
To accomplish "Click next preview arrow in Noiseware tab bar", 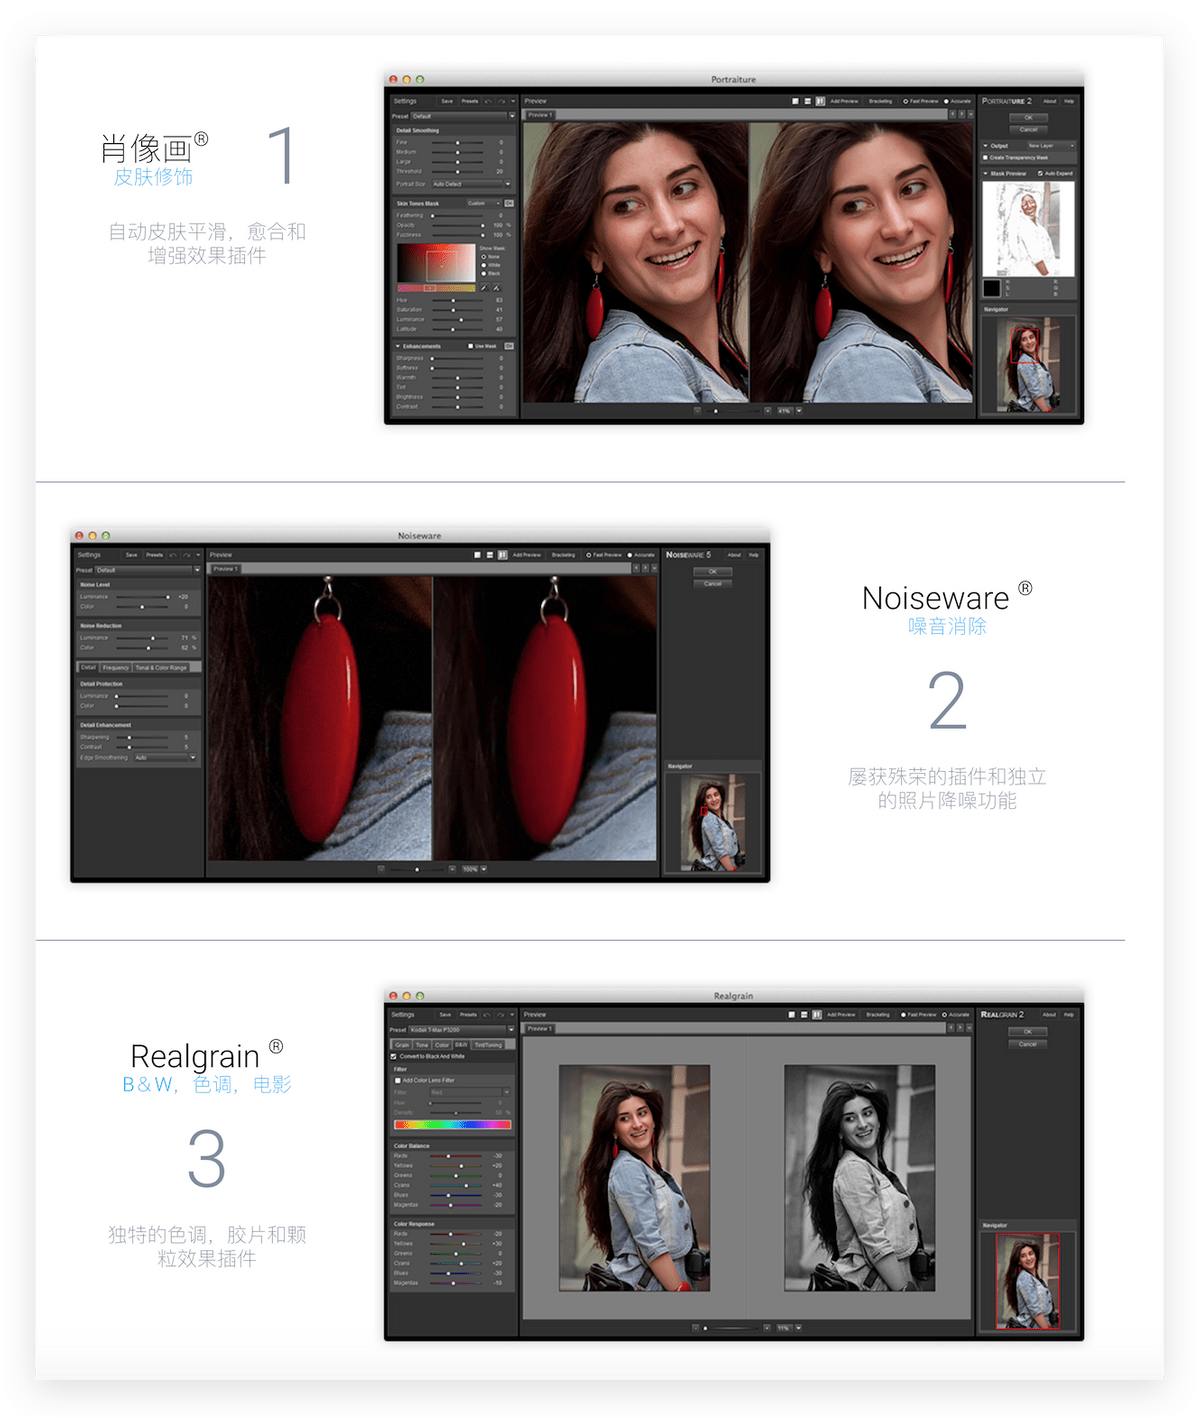I will (645, 568).
